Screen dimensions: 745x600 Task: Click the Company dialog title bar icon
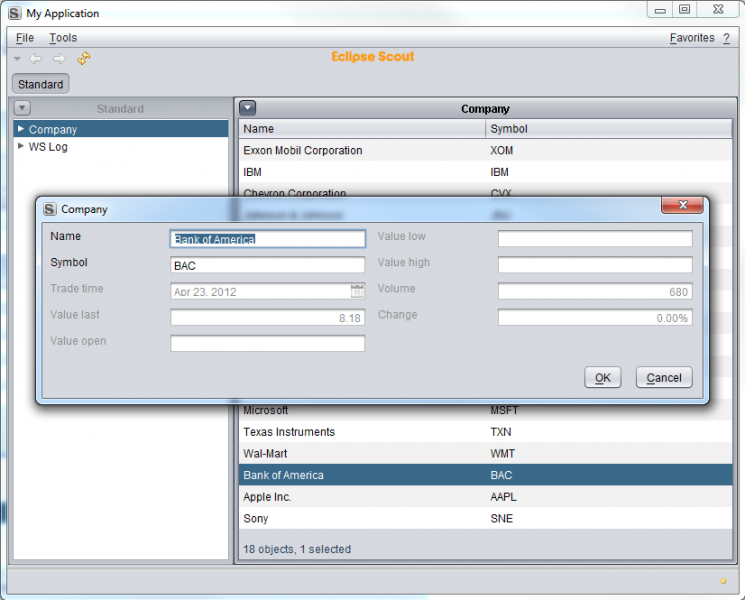coord(50,209)
